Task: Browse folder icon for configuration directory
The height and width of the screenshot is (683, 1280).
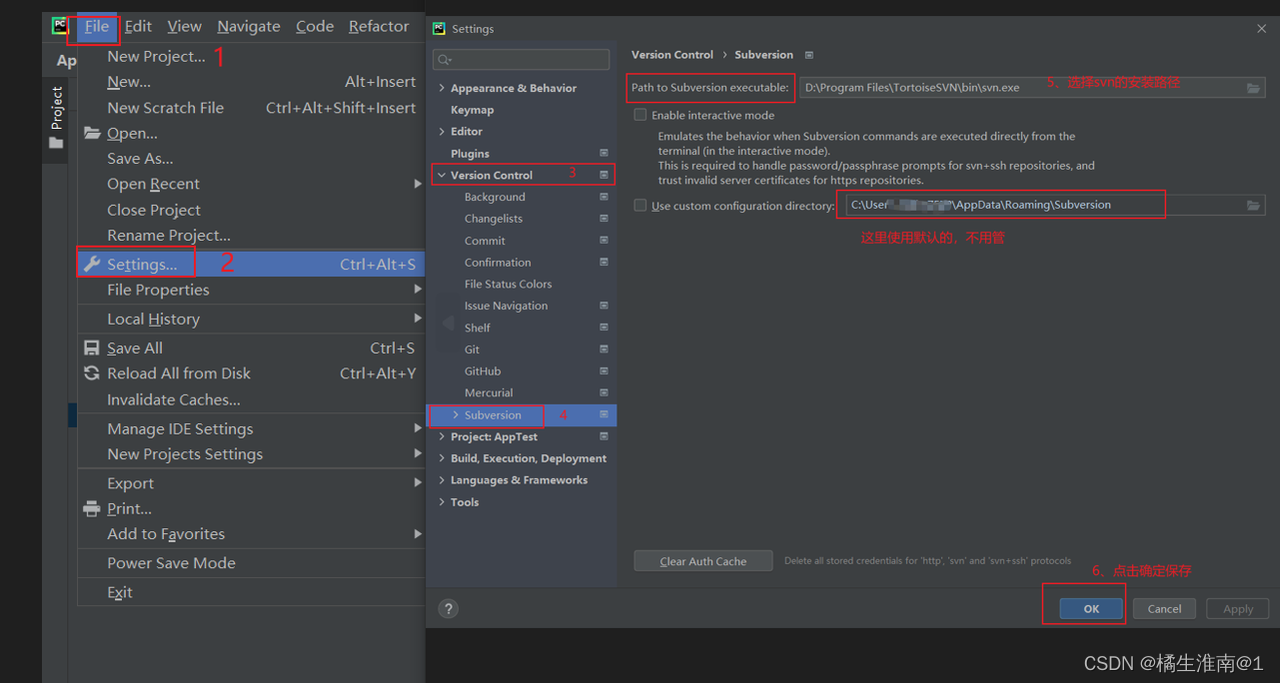Action: [1253, 205]
